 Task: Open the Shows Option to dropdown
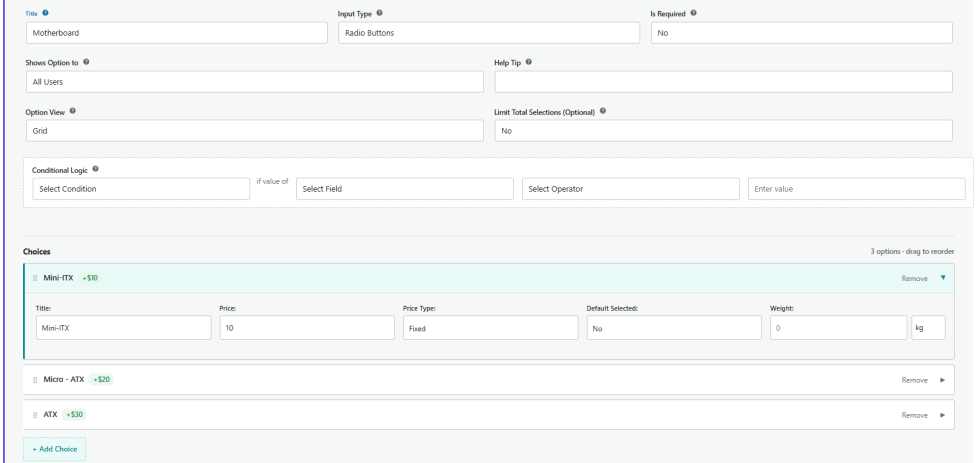[x=254, y=82]
